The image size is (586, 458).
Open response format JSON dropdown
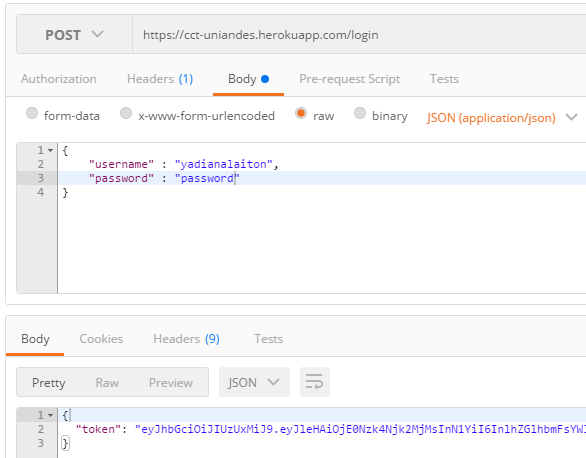pyautogui.click(x=254, y=382)
